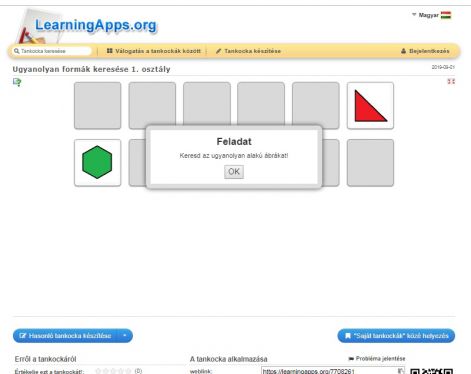Select the green hexagon card

pyautogui.click(x=97, y=163)
